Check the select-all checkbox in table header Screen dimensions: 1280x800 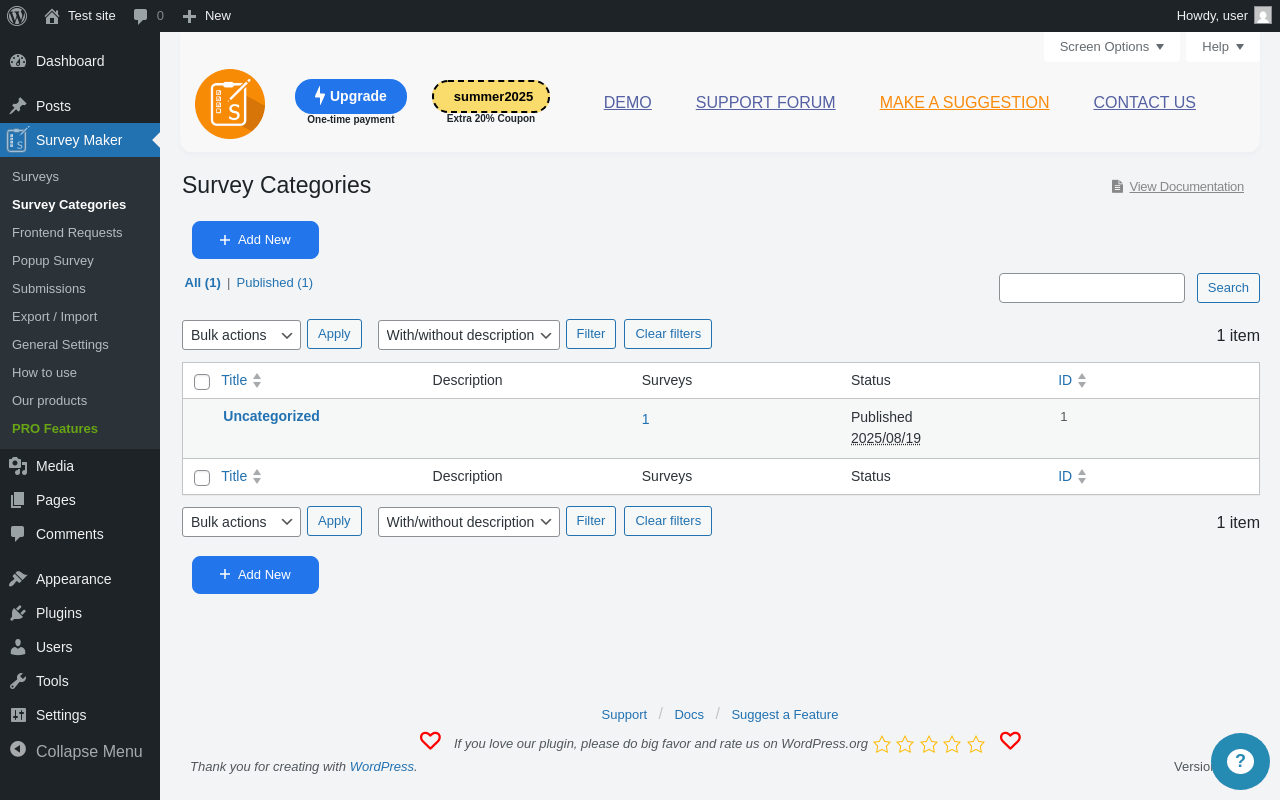pyautogui.click(x=202, y=382)
